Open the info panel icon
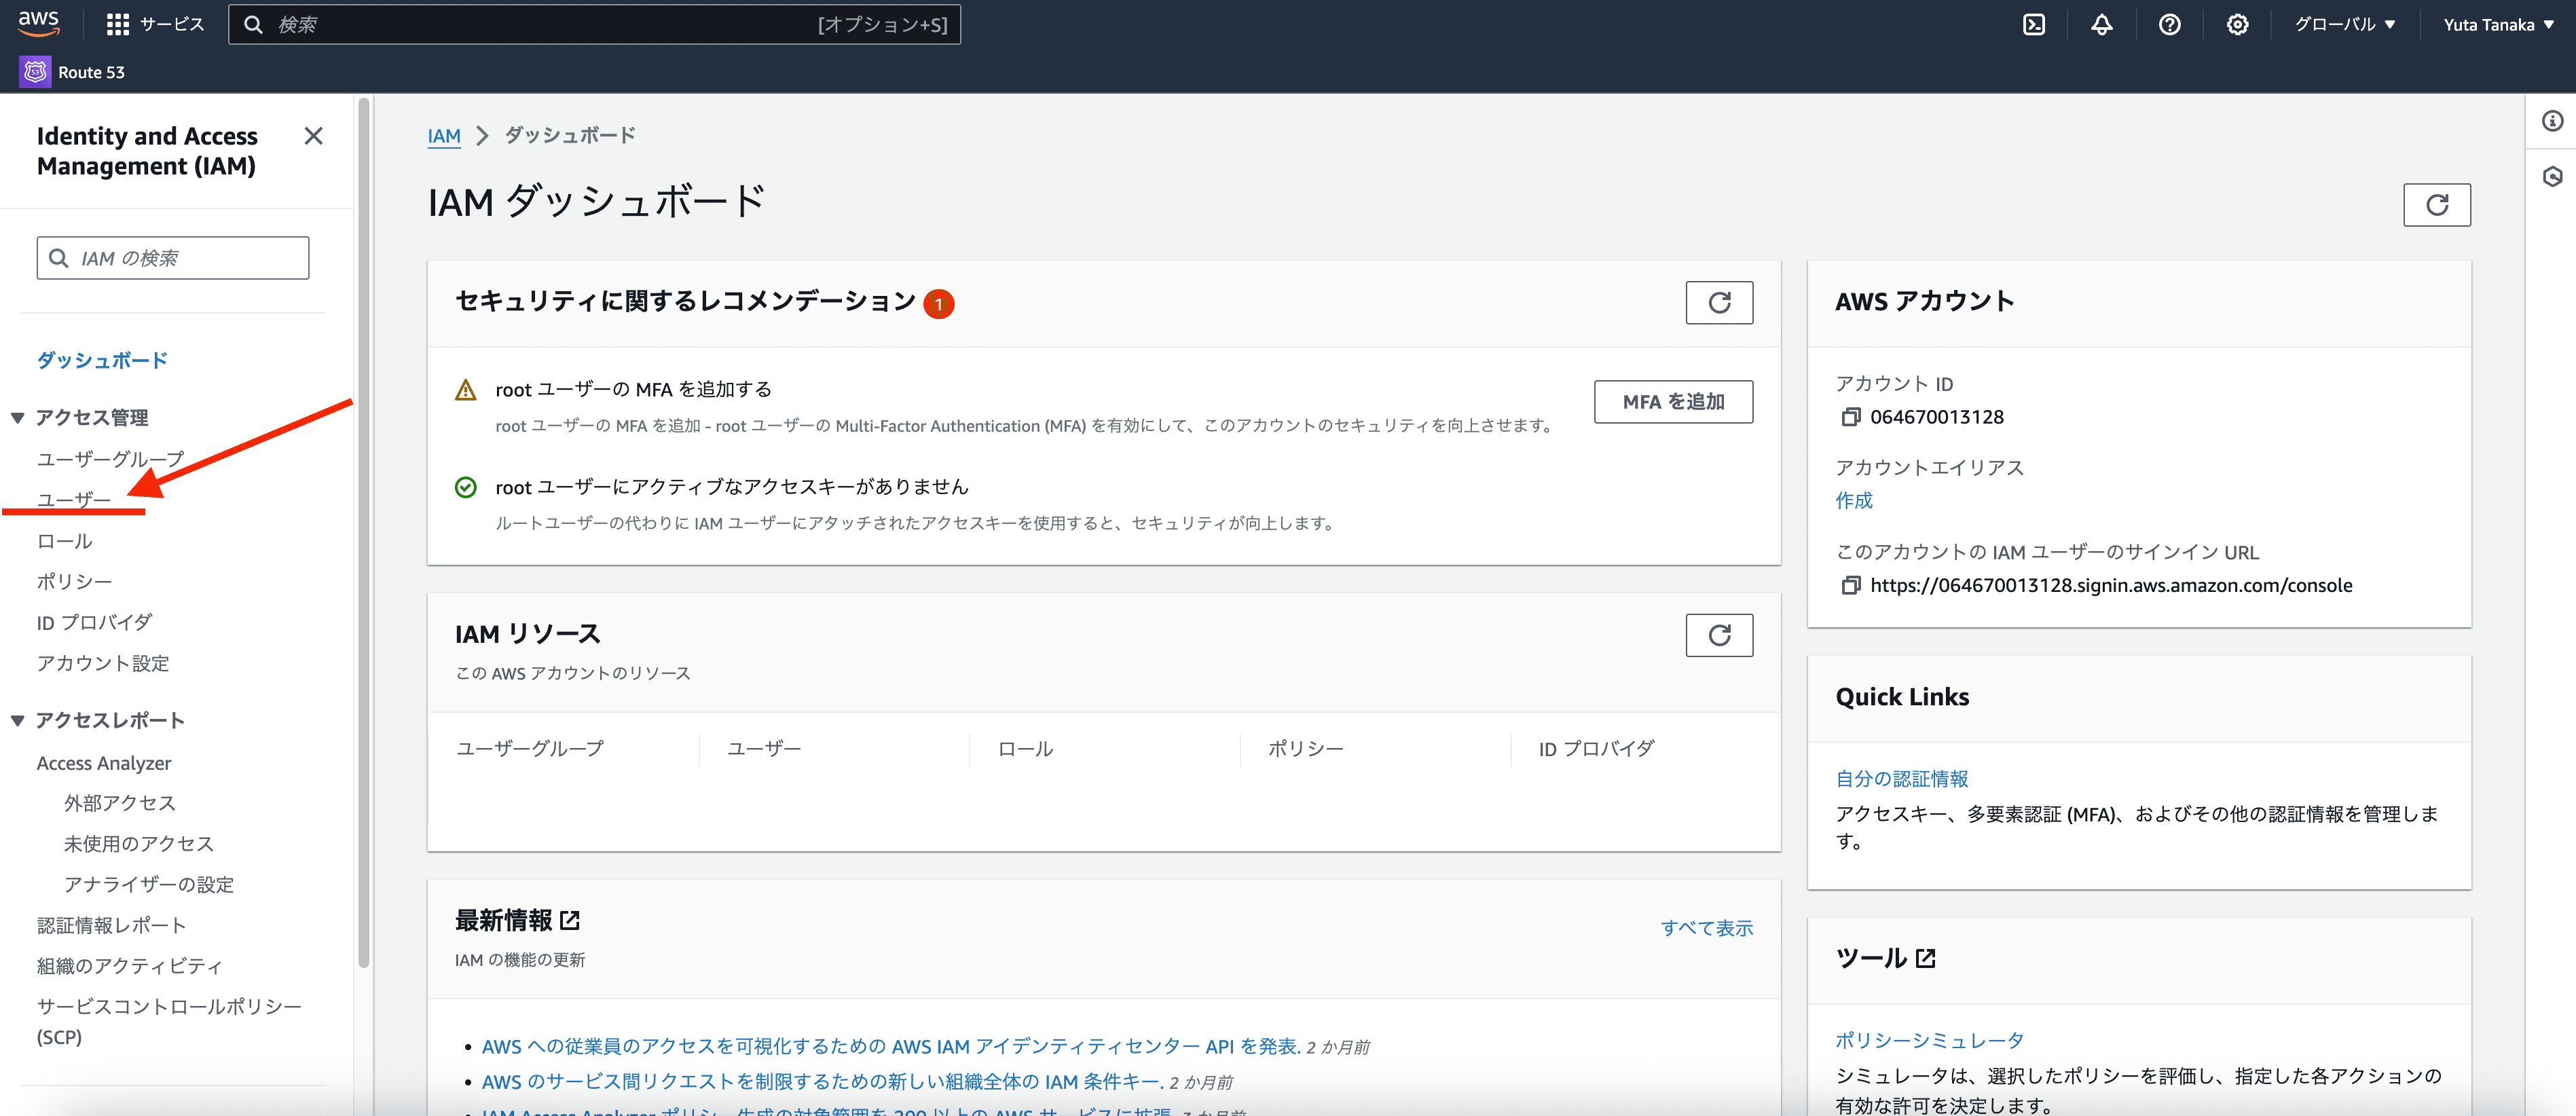Screen dimensions: 2576x1116 [x=2551, y=121]
